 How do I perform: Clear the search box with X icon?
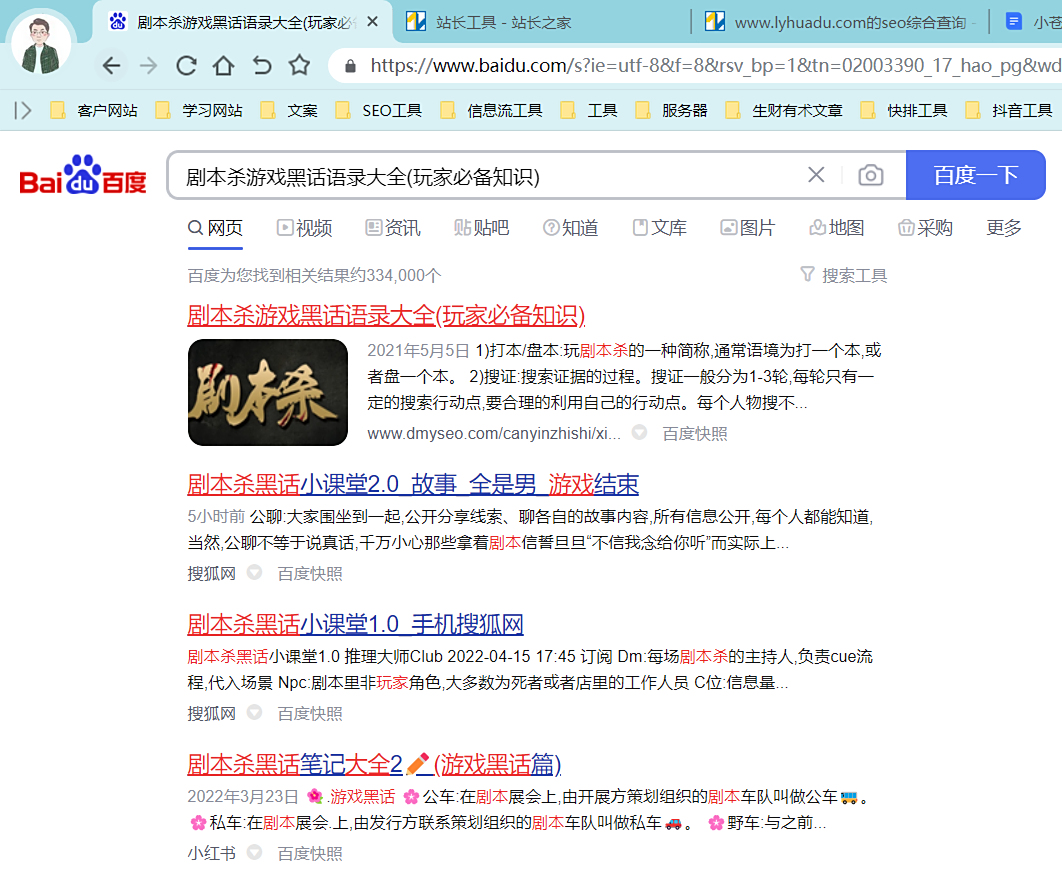point(816,175)
